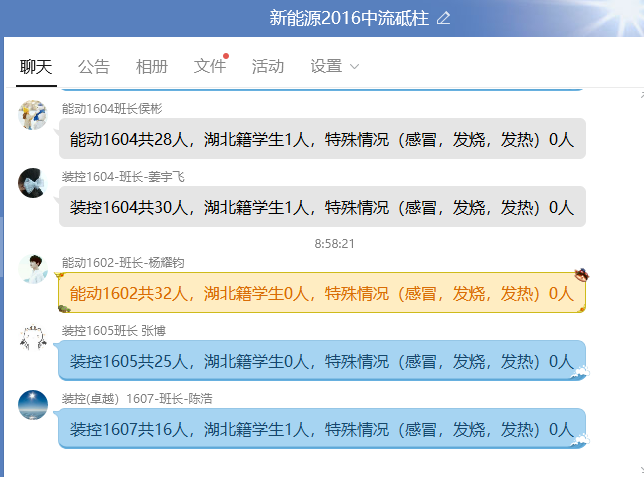Click the gray 装控1604共30人 message bubble
Screen dimensions: 644x477
(x=321, y=207)
